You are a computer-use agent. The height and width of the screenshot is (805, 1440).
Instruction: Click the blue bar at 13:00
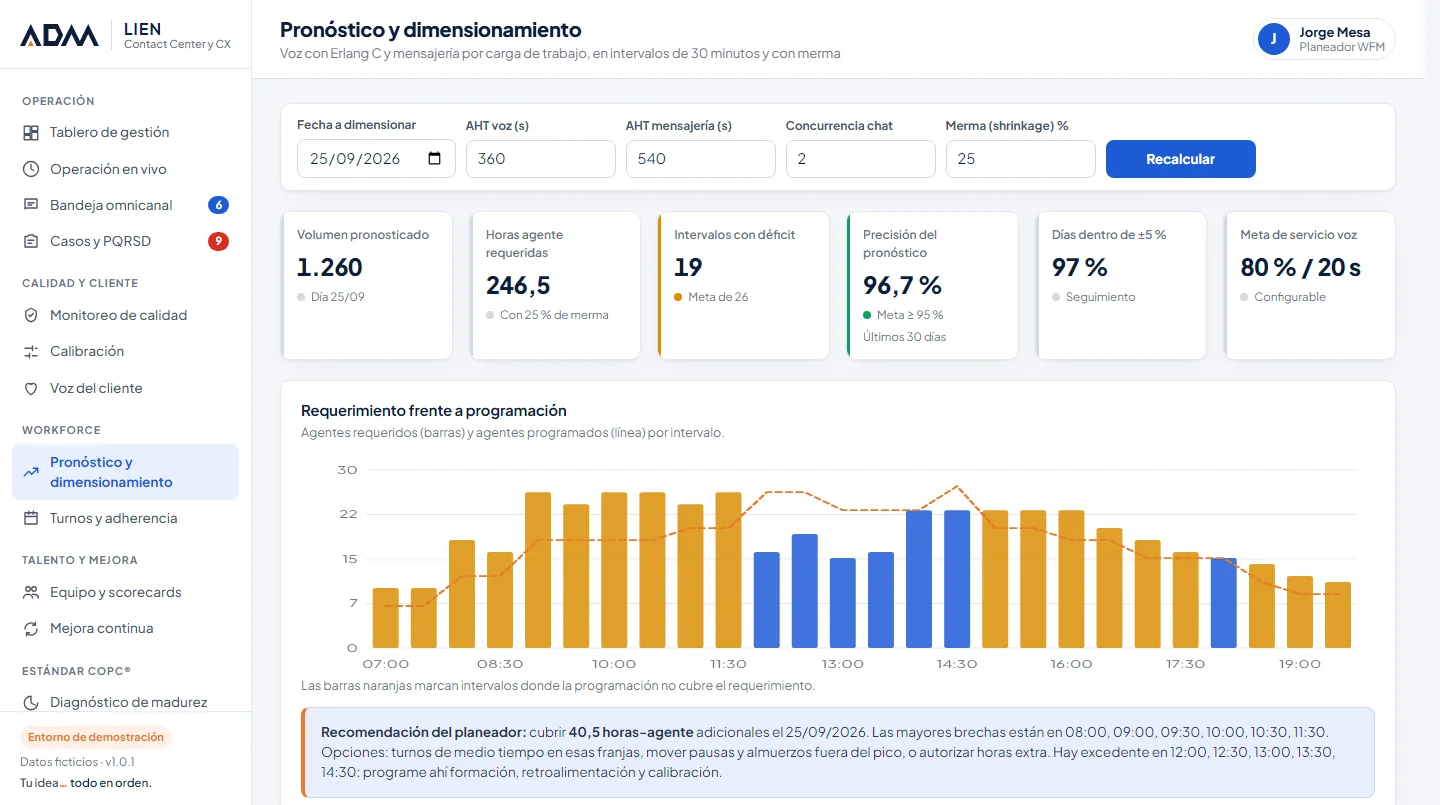coord(843,603)
